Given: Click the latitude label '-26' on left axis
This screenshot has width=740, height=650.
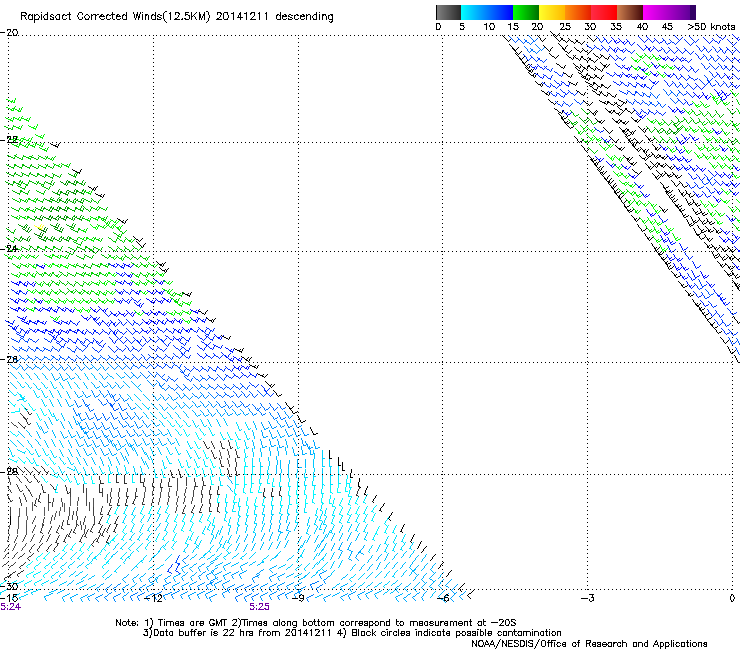Looking at the screenshot, I should 9,360.
